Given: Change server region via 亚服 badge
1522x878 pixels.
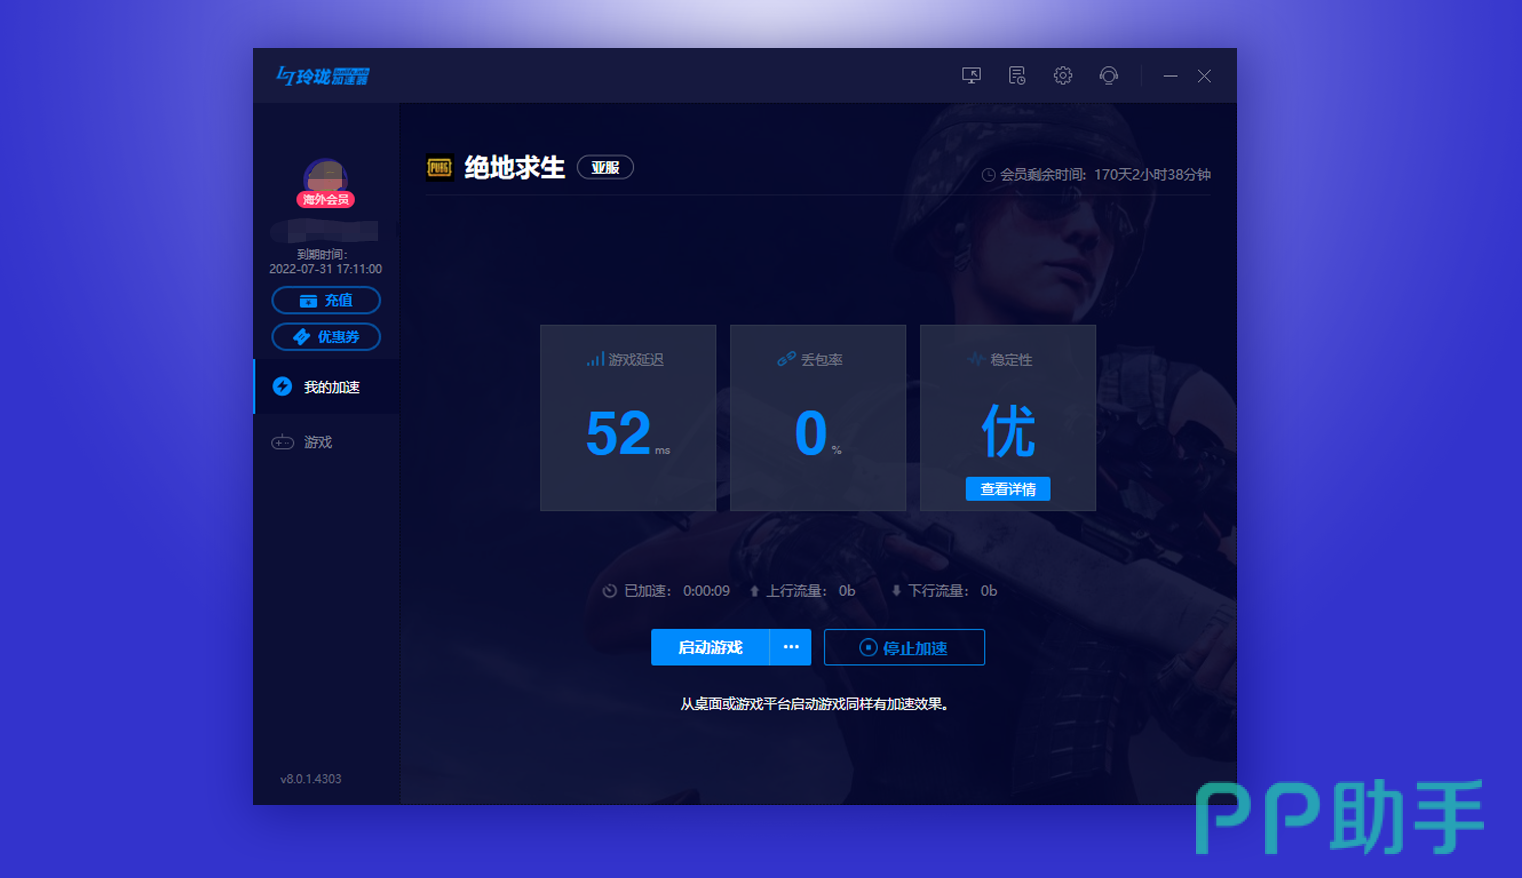Looking at the screenshot, I should (x=605, y=168).
